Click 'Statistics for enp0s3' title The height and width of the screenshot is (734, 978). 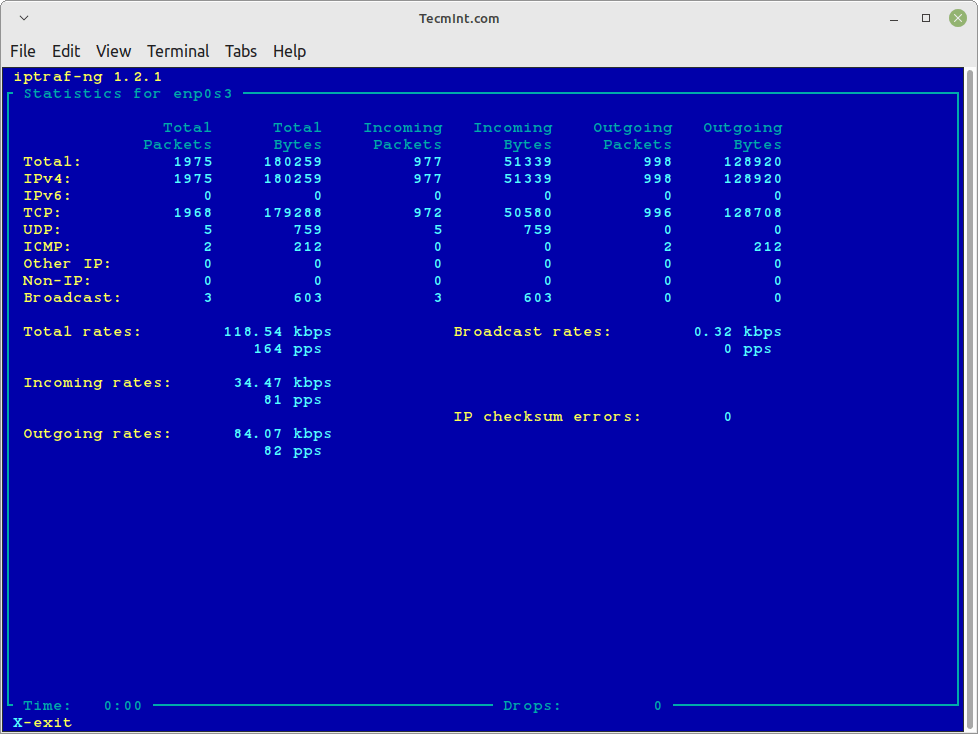[x=127, y=94]
